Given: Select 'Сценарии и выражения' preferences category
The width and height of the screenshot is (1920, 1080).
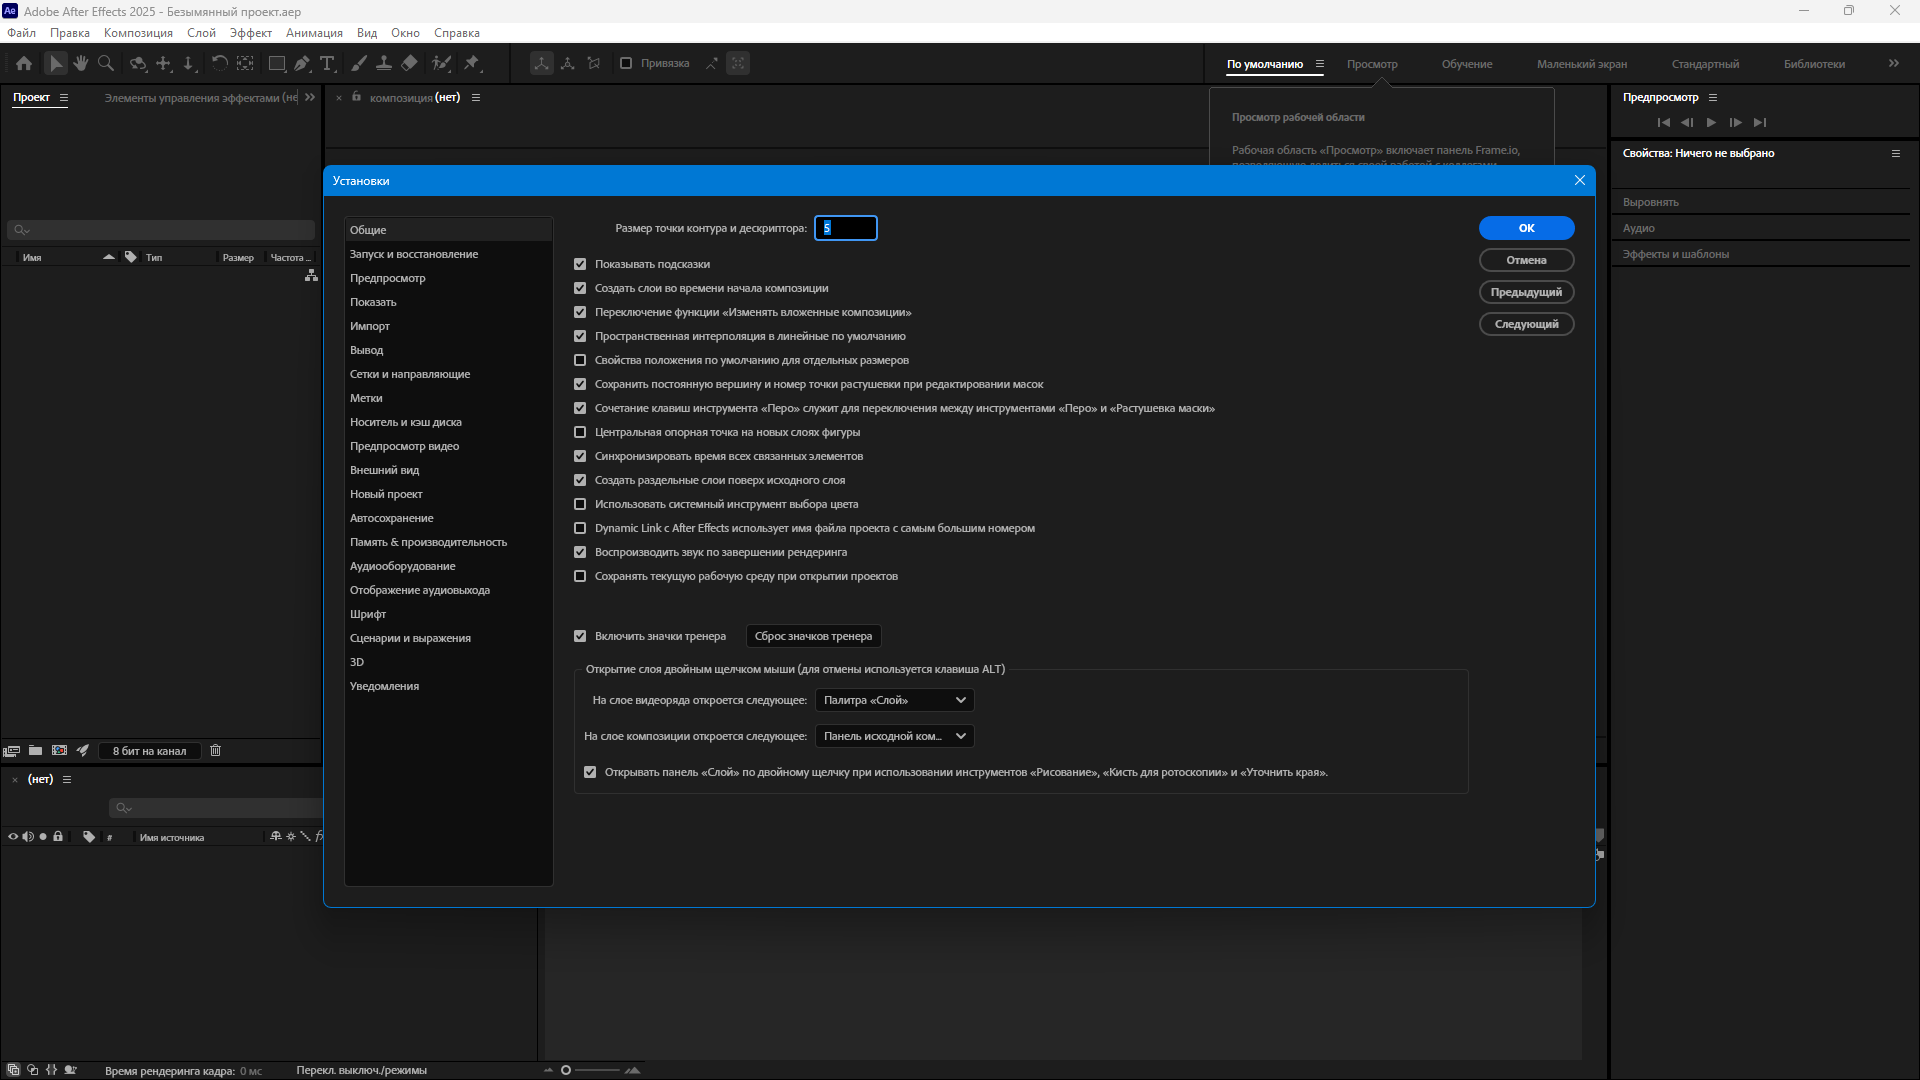Looking at the screenshot, I should (448, 638).
